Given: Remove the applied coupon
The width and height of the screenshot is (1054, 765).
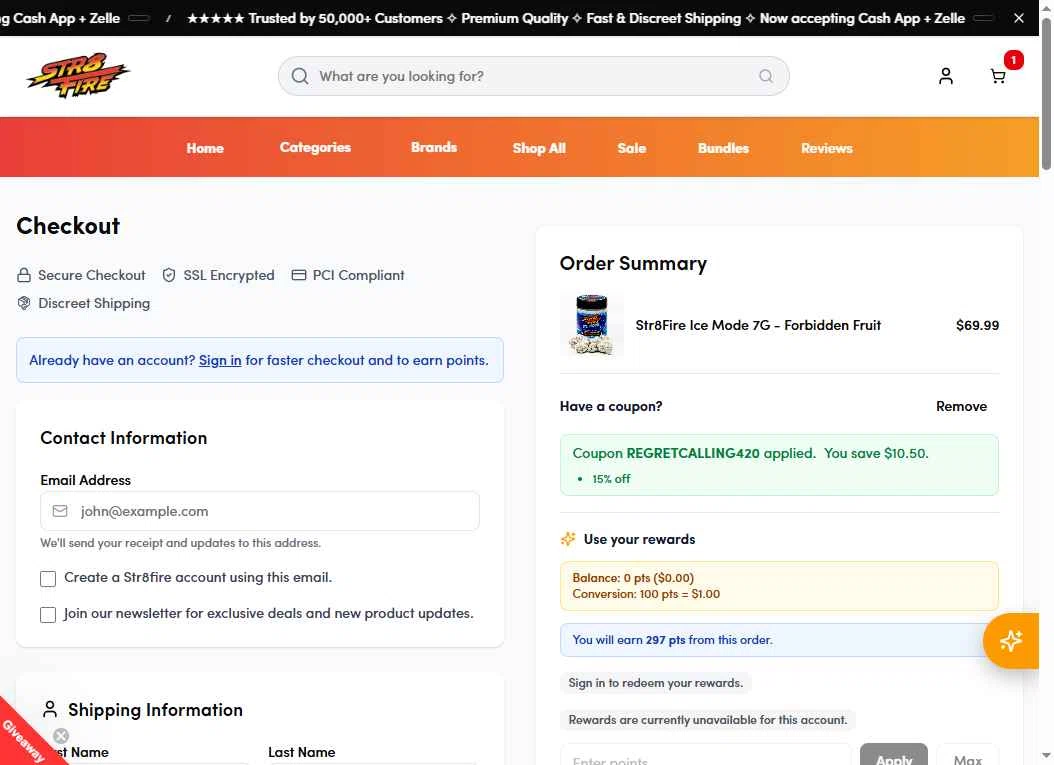Looking at the screenshot, I should coord(961,406).
